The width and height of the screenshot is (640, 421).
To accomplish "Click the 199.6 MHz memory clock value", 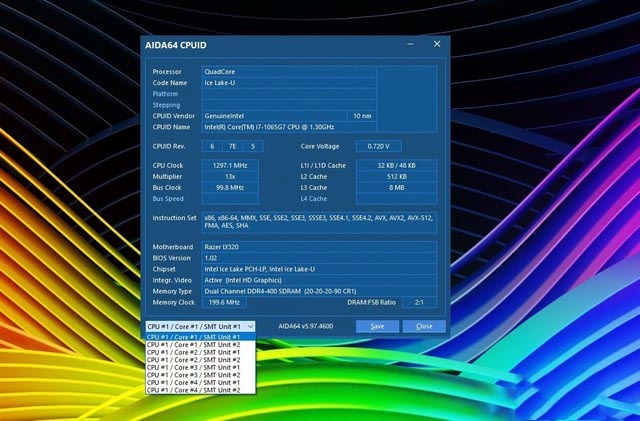I will tap(224, 302).
